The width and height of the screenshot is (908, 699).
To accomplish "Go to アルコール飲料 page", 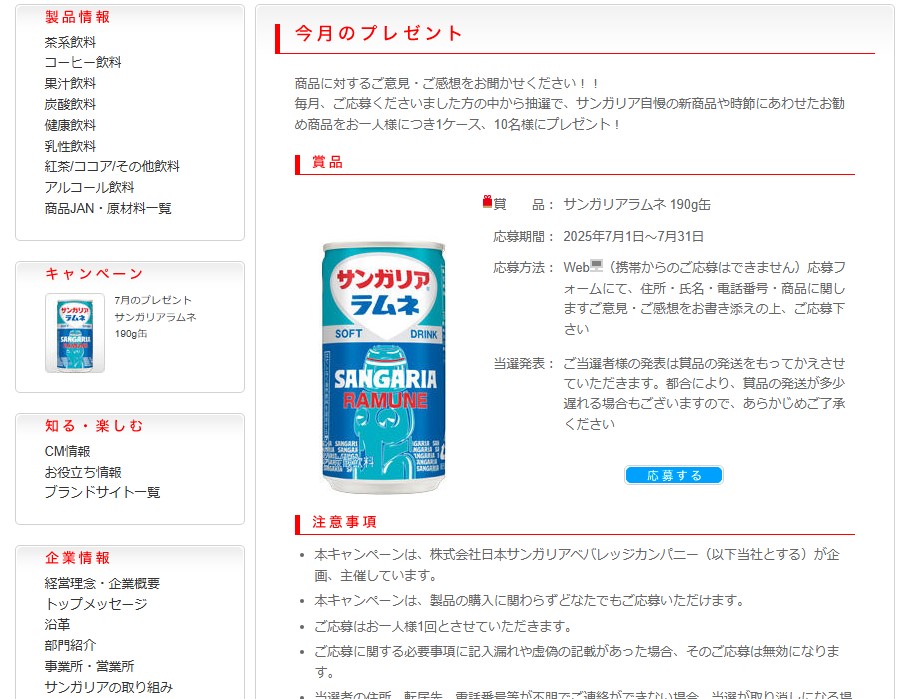I will pyautogui.click(x=89, y=187).
